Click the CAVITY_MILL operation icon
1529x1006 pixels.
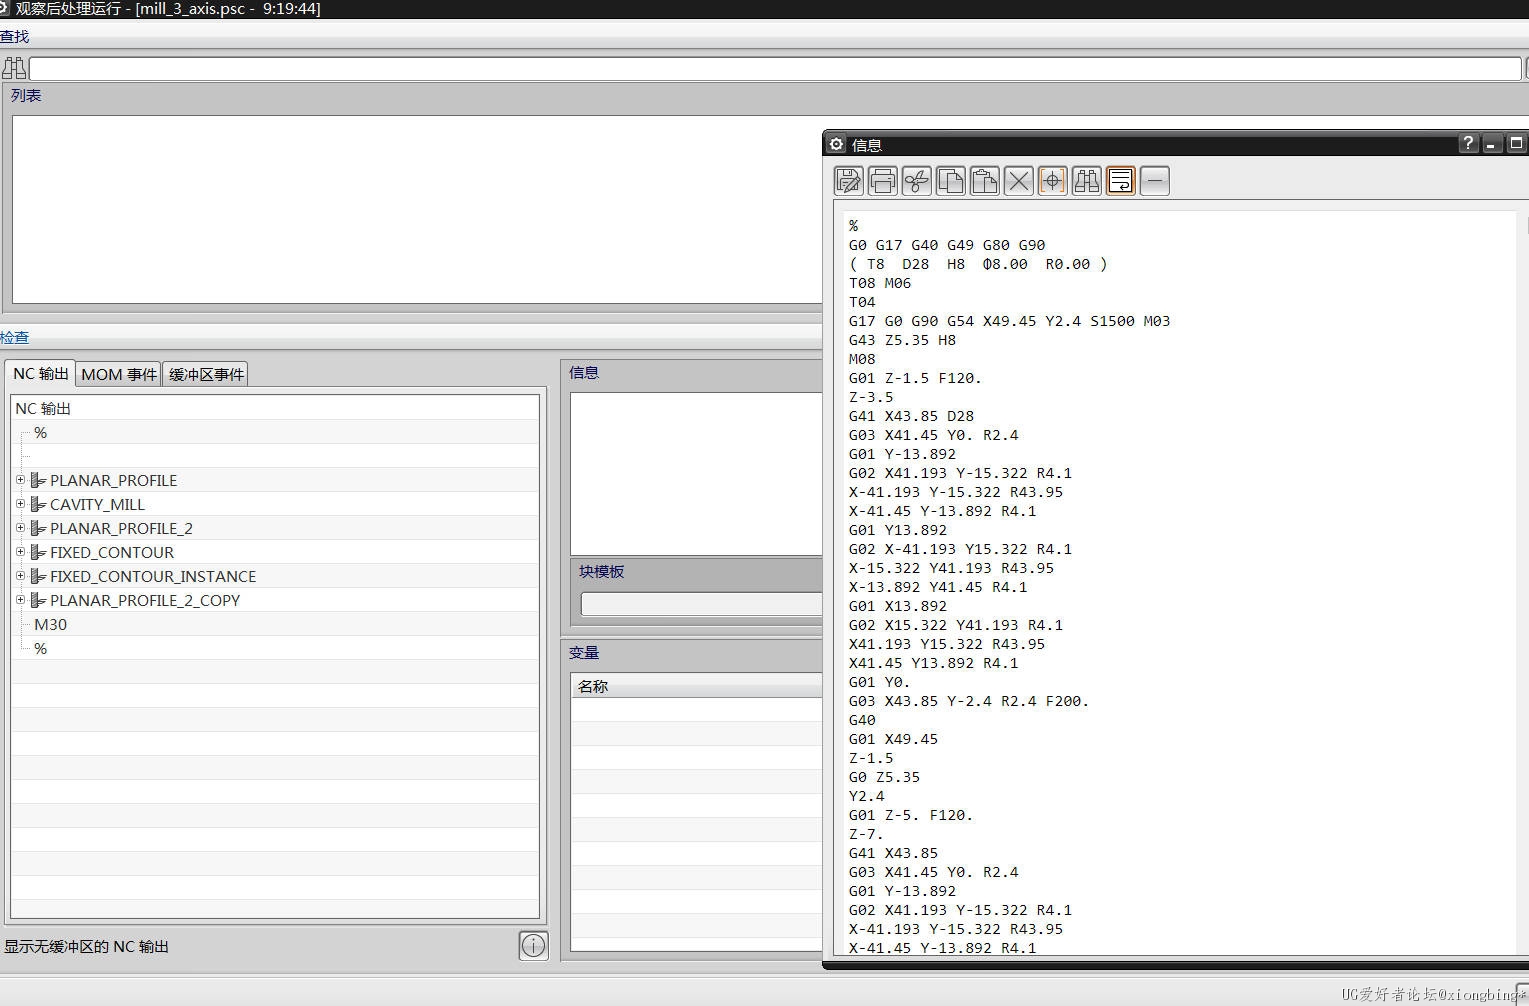pyautogui.click(x=39, y=504)
